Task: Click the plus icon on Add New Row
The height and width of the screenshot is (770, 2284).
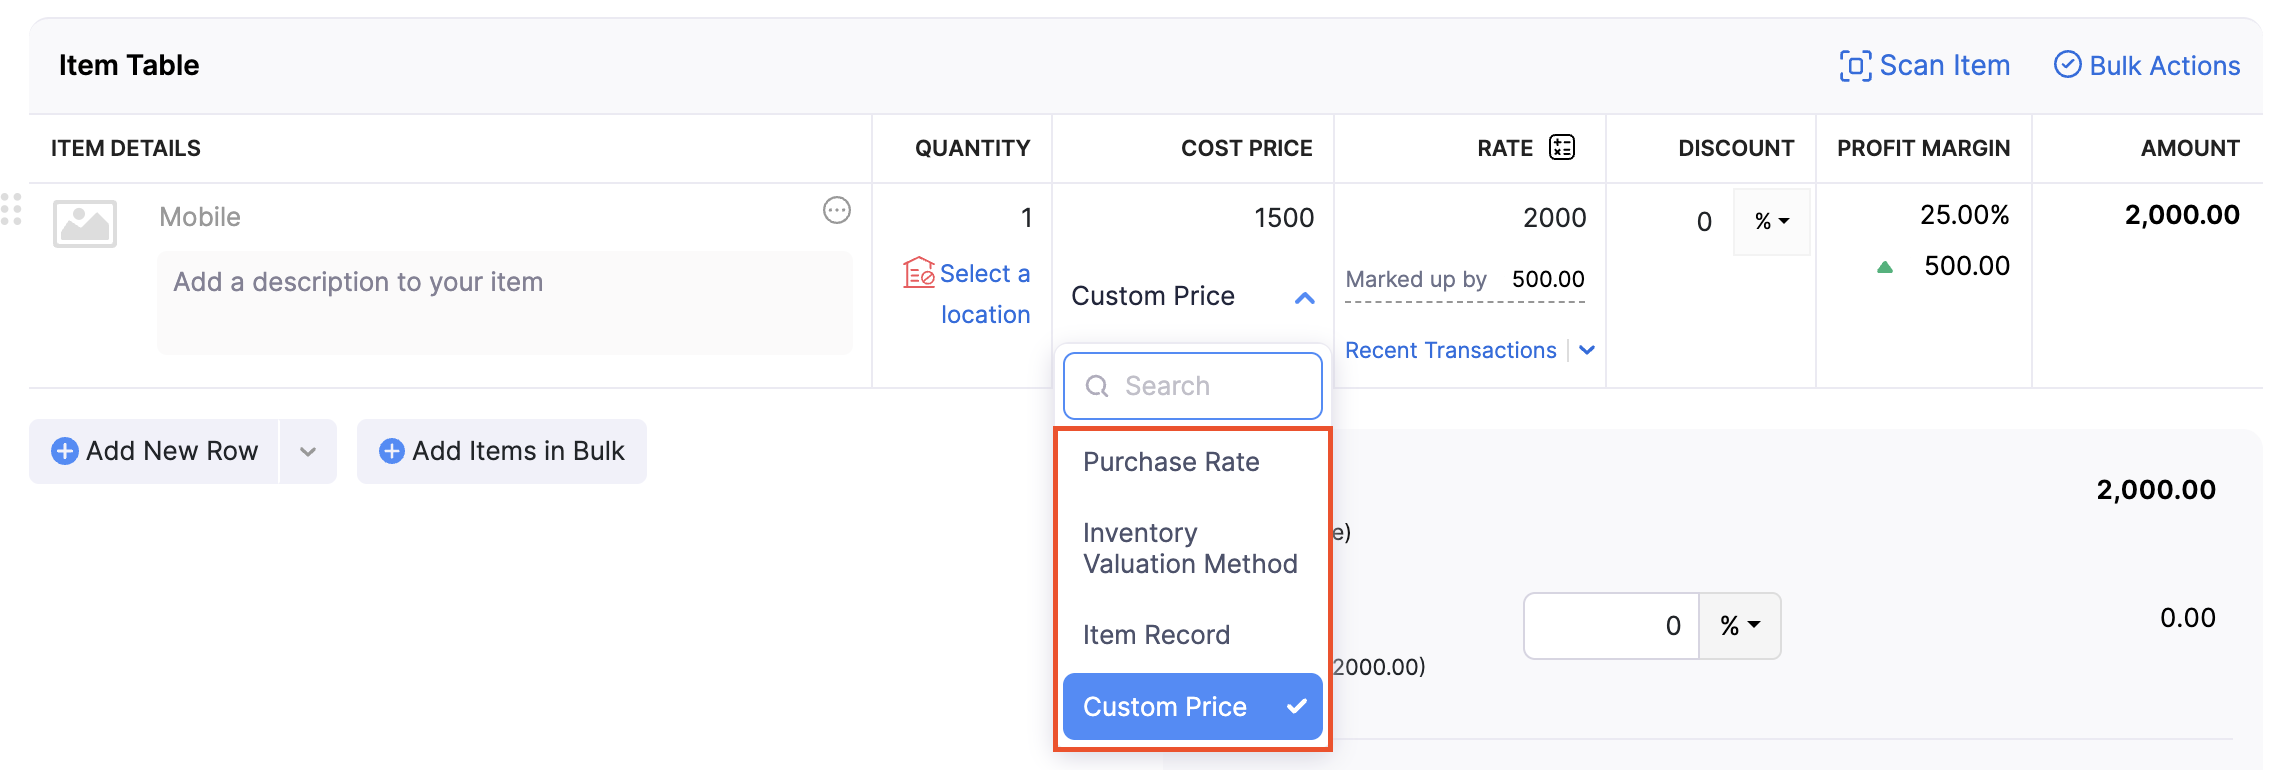Action: pyautogui.click(x=64, y=451)
